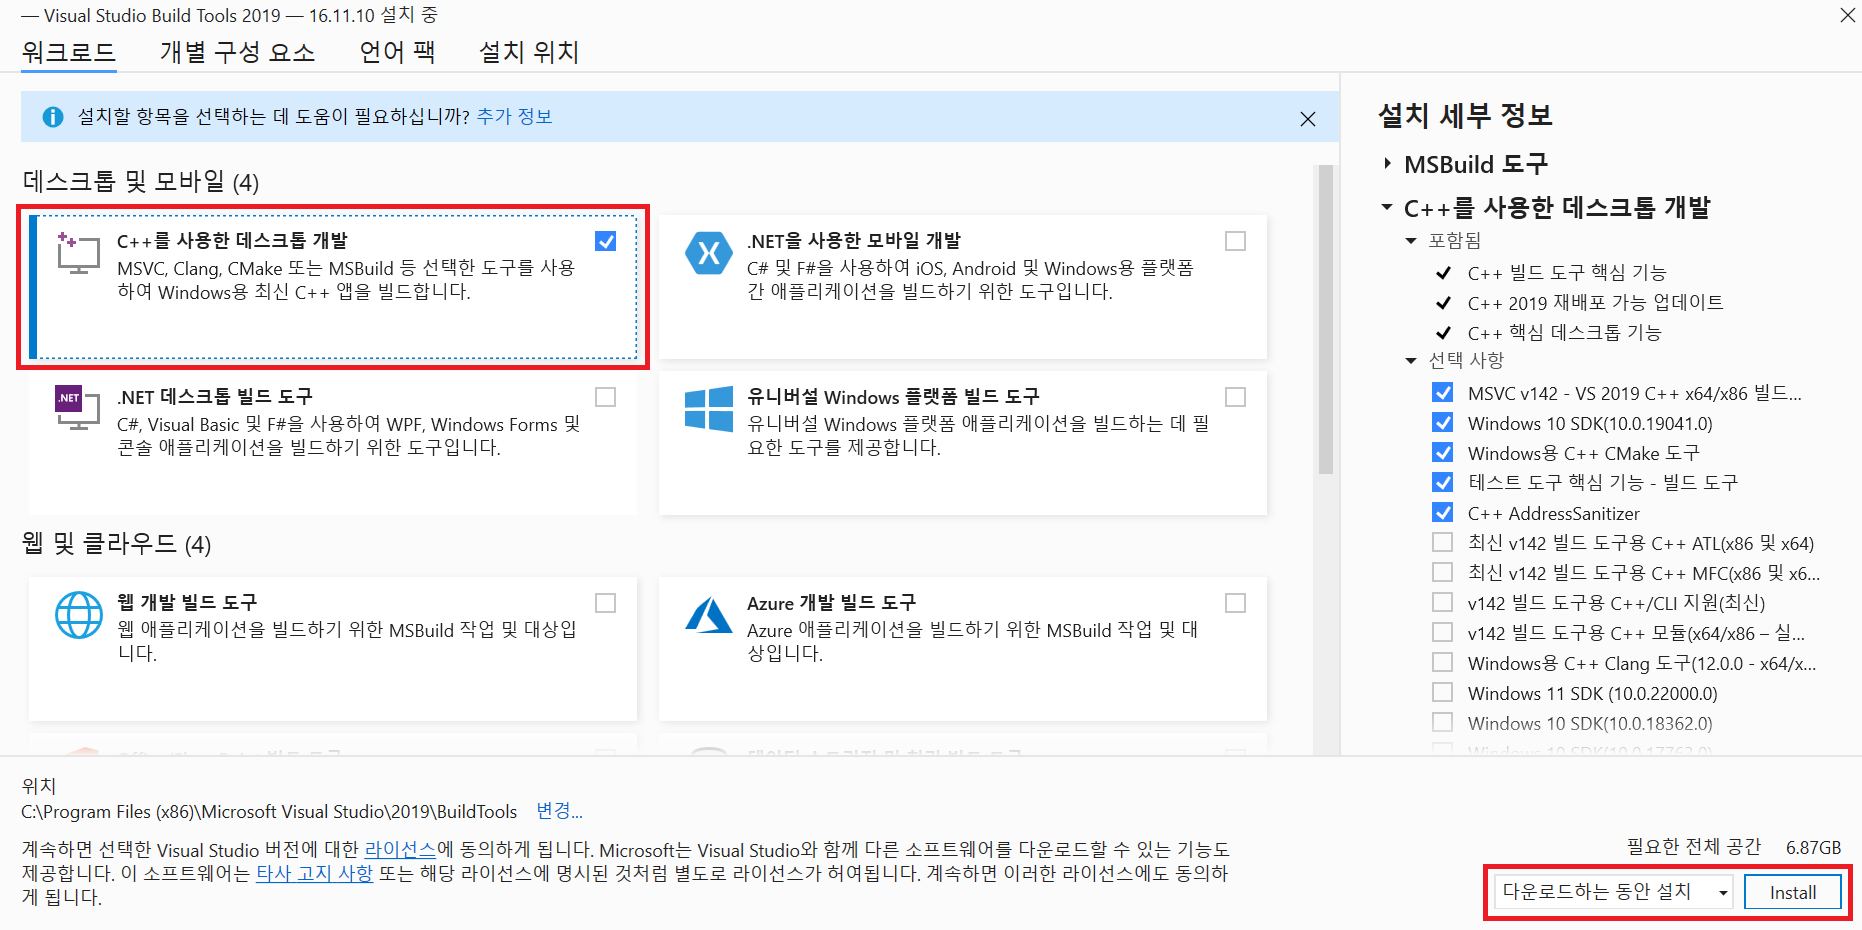This screenshot has height=930, width=1862.
Task: Check 최신 v142 C++ MFC option
Action: tap(1442, 572)
